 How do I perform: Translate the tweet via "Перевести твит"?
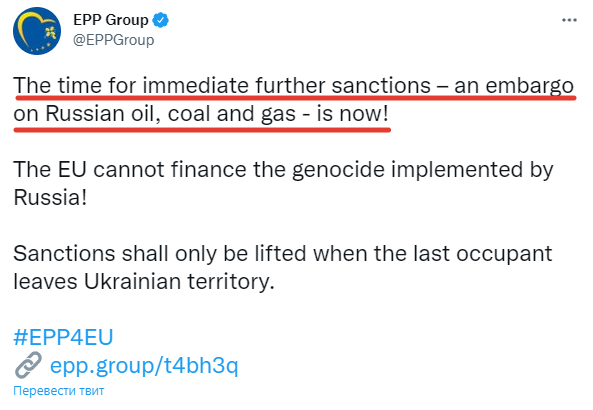59,391
